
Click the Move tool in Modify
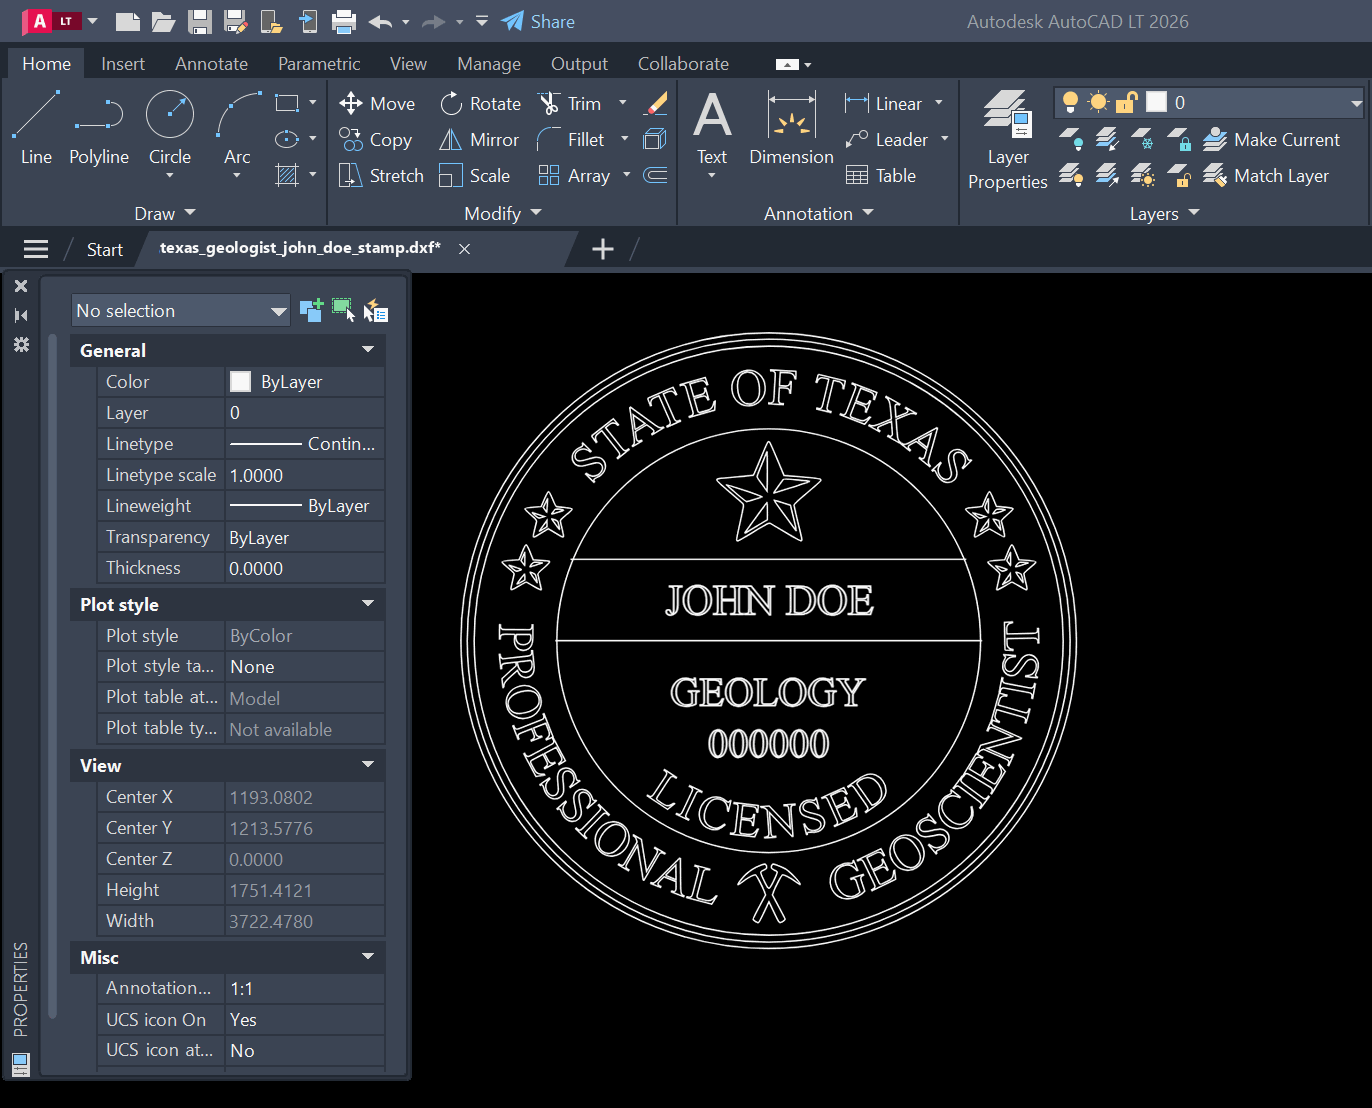tap(377, 103)
